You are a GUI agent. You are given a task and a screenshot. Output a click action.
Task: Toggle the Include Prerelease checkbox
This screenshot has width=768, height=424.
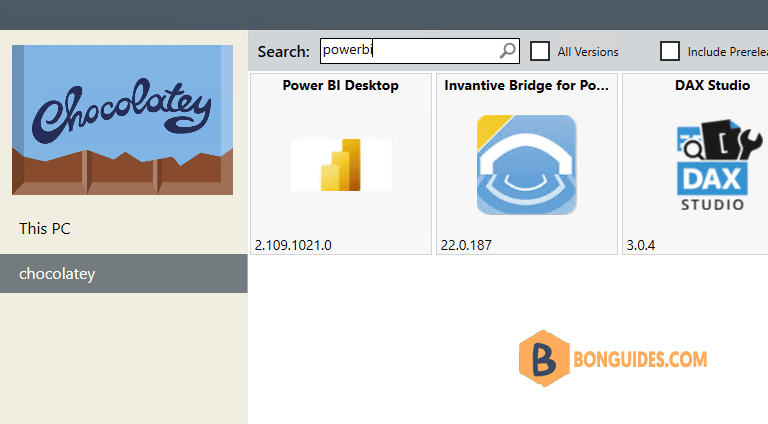tap(670, 51)
